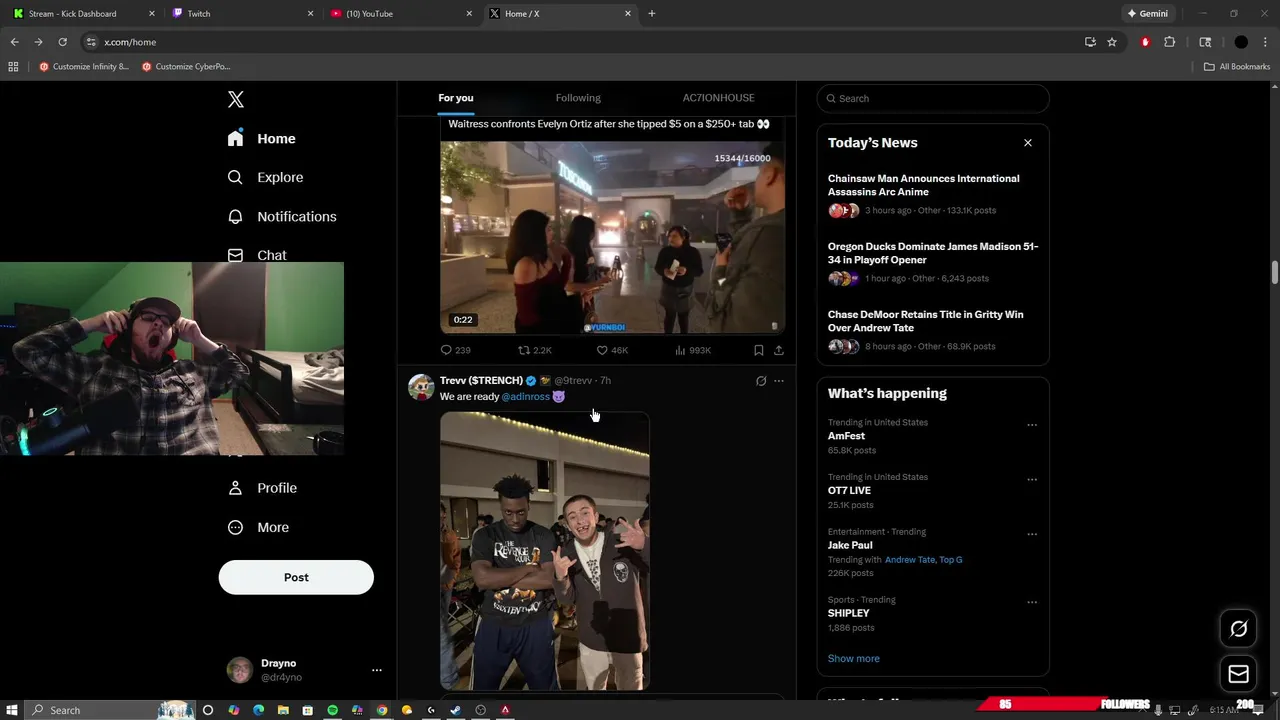1280x720 pixels.
Task: Open options for Jake Paul trend
Action: [x=1031, y=534]
